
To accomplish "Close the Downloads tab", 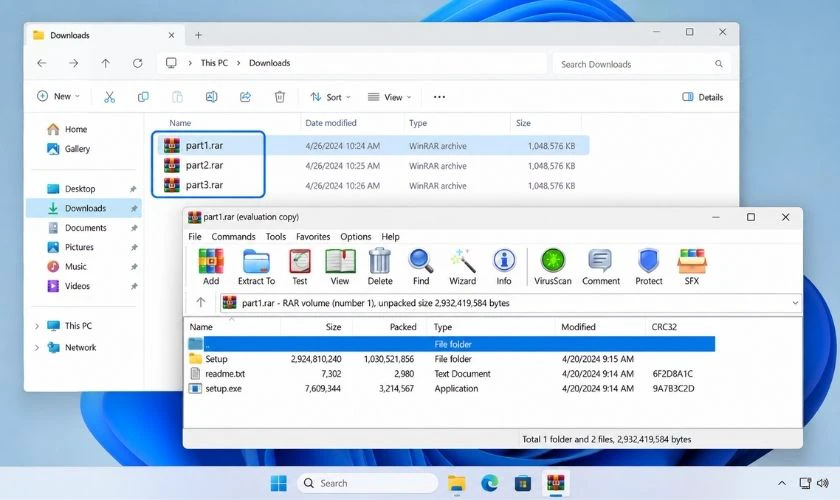I will pyautogui.click(x=171, y=35).
